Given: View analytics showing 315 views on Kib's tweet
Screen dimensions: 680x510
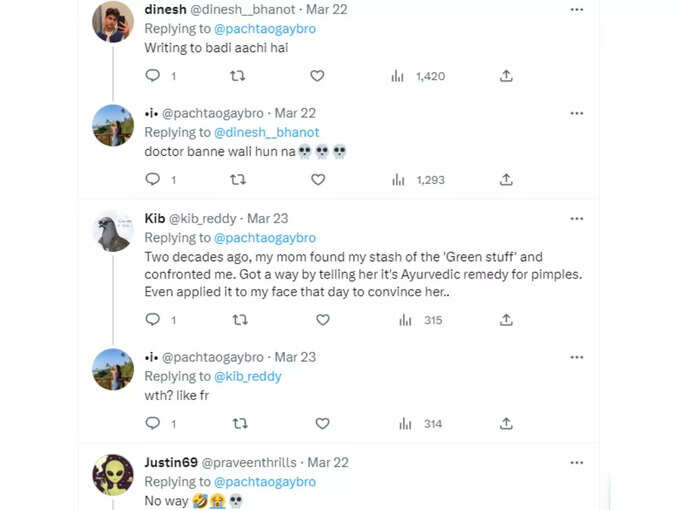Looking at the screenshot, I should point(420,320).
